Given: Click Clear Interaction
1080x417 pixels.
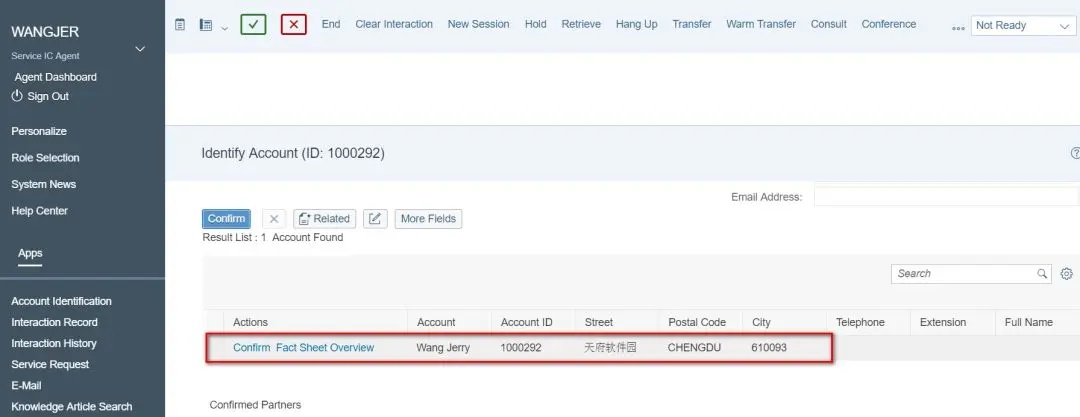Looking at the screenshot, I should coord(394,24).
